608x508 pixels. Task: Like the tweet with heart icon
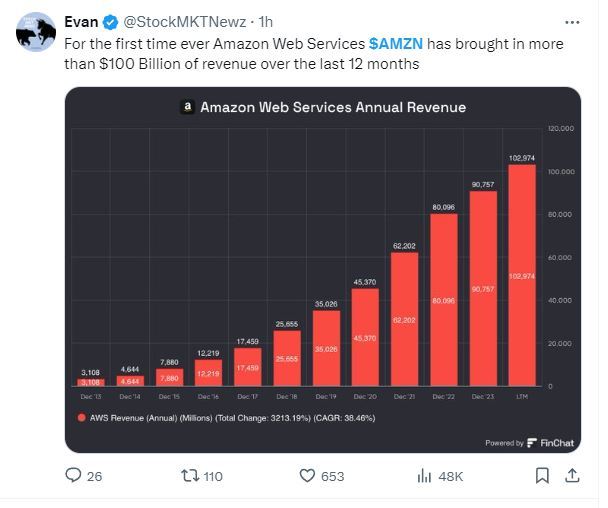click(308, 476)
